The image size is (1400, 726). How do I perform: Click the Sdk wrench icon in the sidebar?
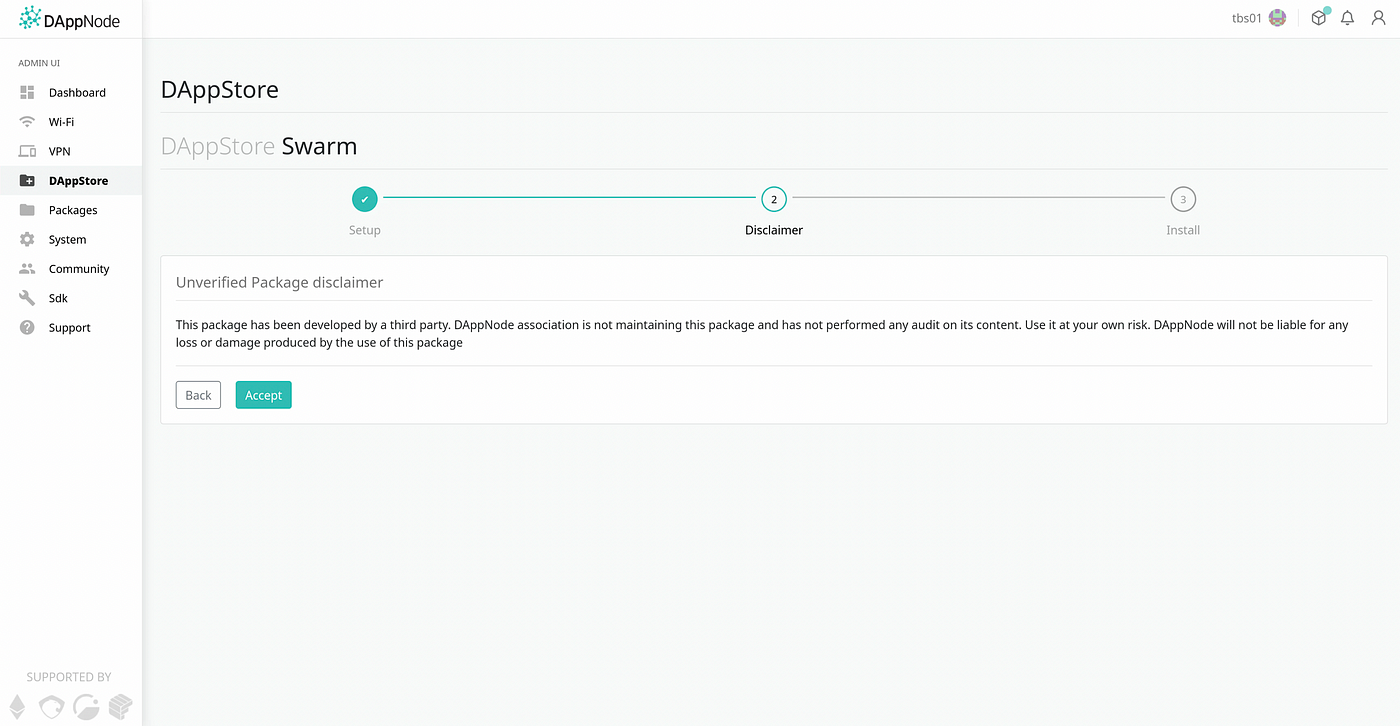click(27, 298)
